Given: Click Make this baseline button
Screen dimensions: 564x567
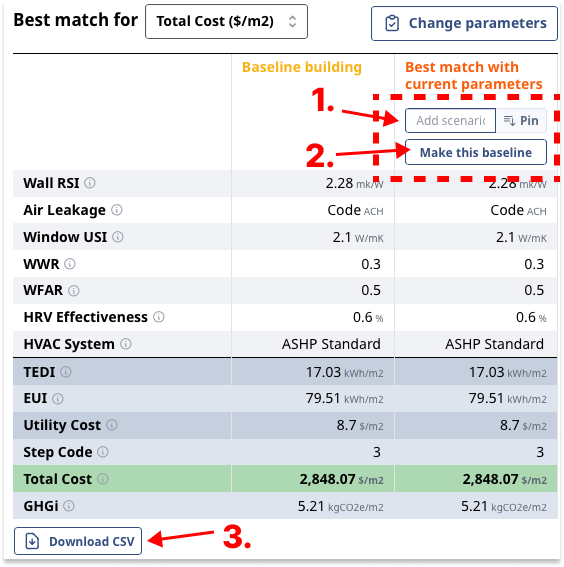Looking at the screenshot, I should click(475, 152).
